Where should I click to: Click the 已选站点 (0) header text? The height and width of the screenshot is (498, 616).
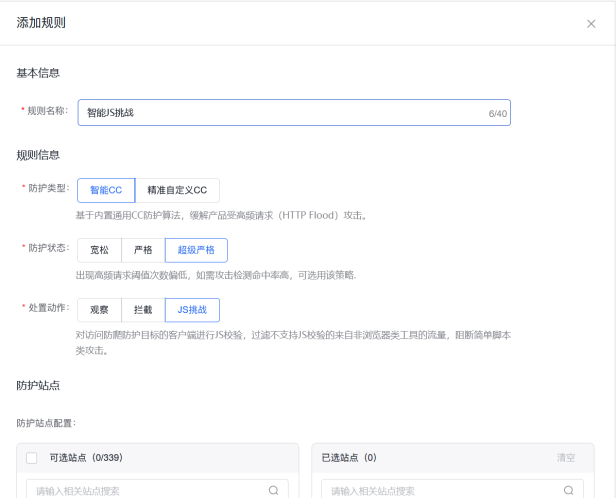(349, 458)
